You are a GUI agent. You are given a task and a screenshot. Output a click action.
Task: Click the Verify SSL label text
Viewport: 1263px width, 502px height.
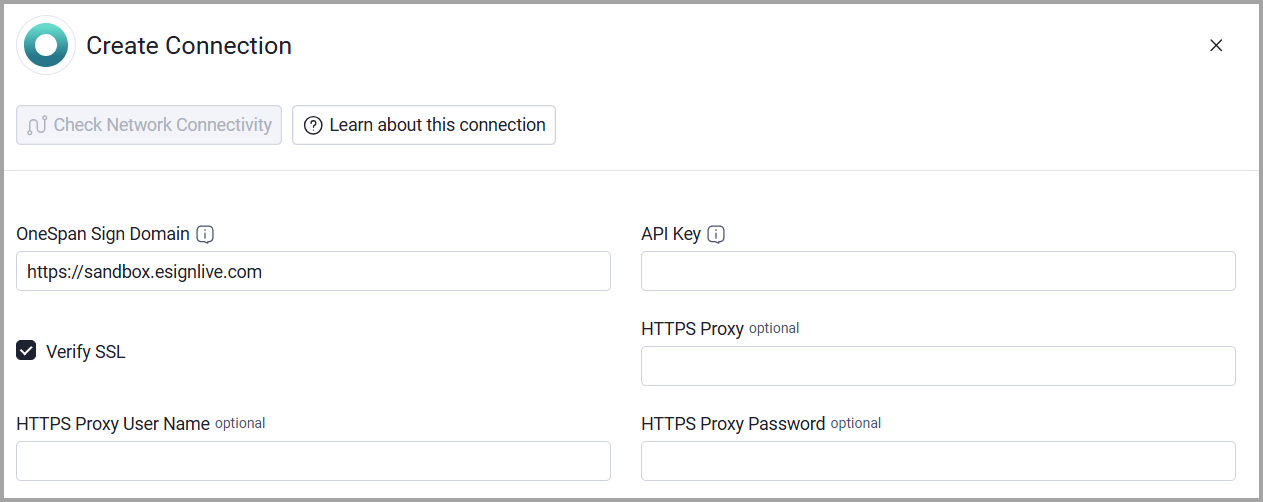point(86,352)
